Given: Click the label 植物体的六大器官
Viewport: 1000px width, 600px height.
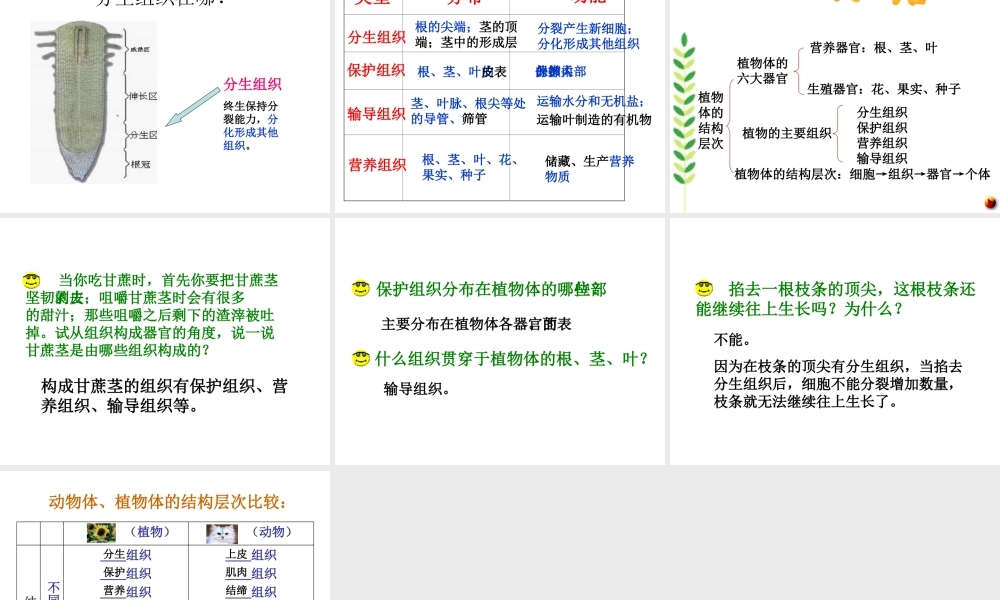Looking at the screenshot, I should (x=762, y=71).
